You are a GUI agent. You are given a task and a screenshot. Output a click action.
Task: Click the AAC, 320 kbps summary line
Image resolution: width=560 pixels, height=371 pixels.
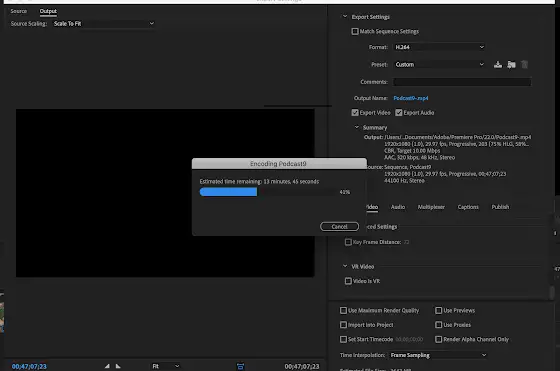tap(419, 157)
